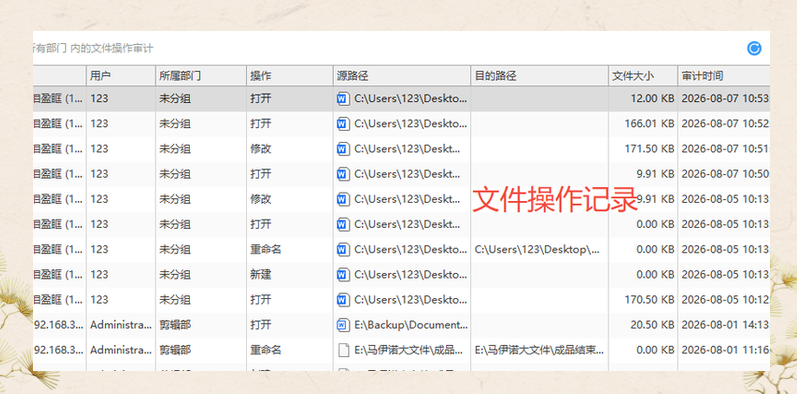Image resolution: width=797 pixels, height=394 pixels.
Task: Select source path E:\马伊诺大文件\成品...
Action: (x=409, y=350)
